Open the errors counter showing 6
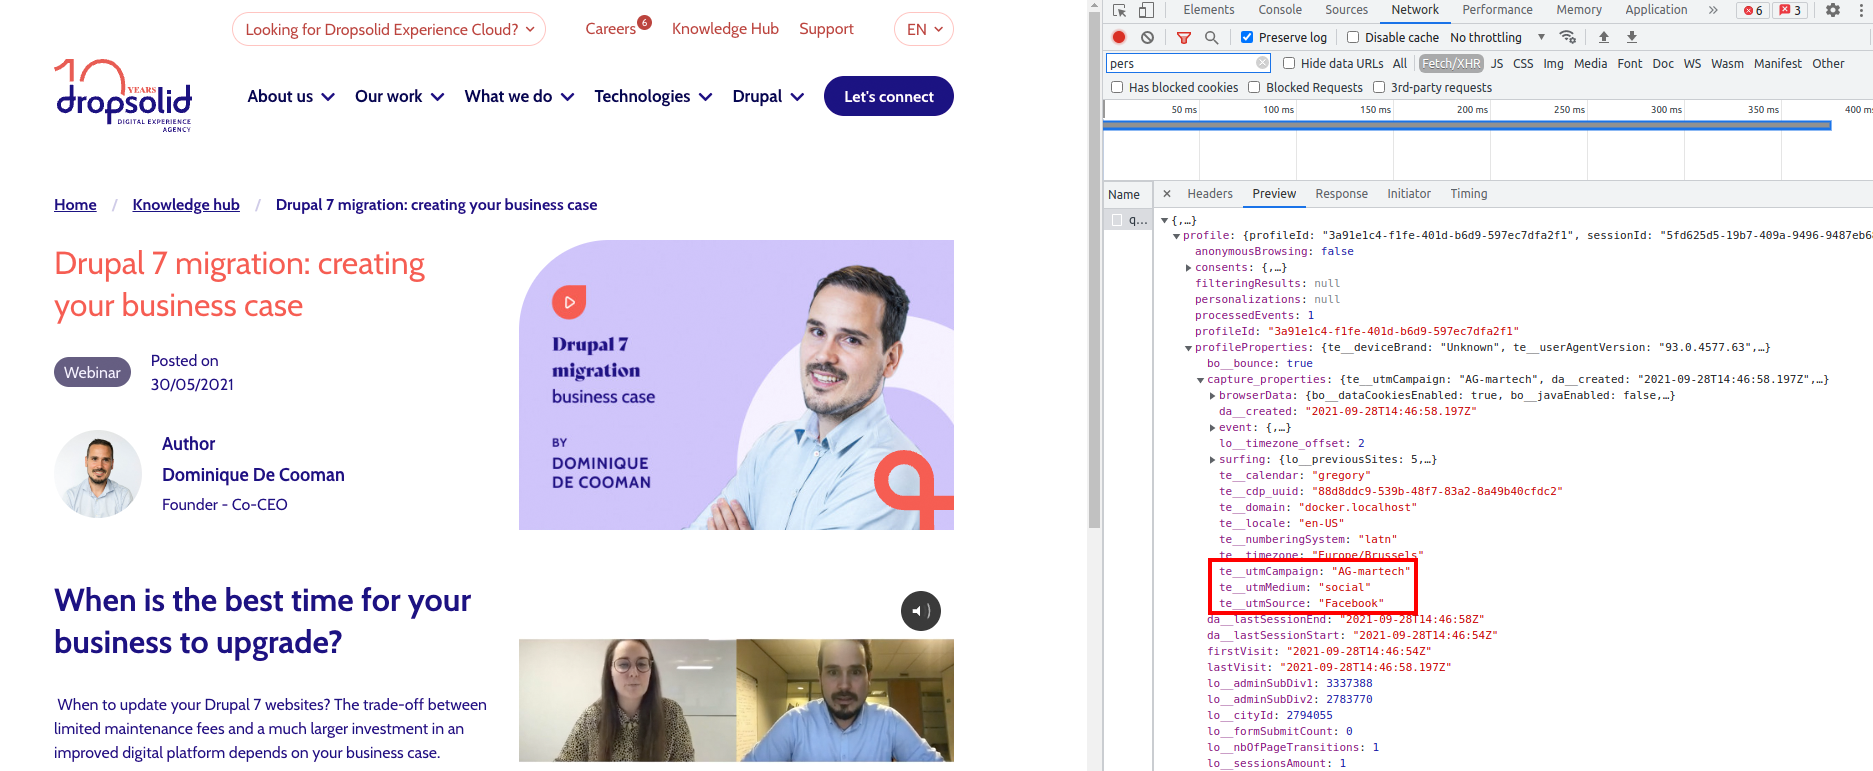The width and height of the screenshot is (1873, 771). [x=1753, y=10]
